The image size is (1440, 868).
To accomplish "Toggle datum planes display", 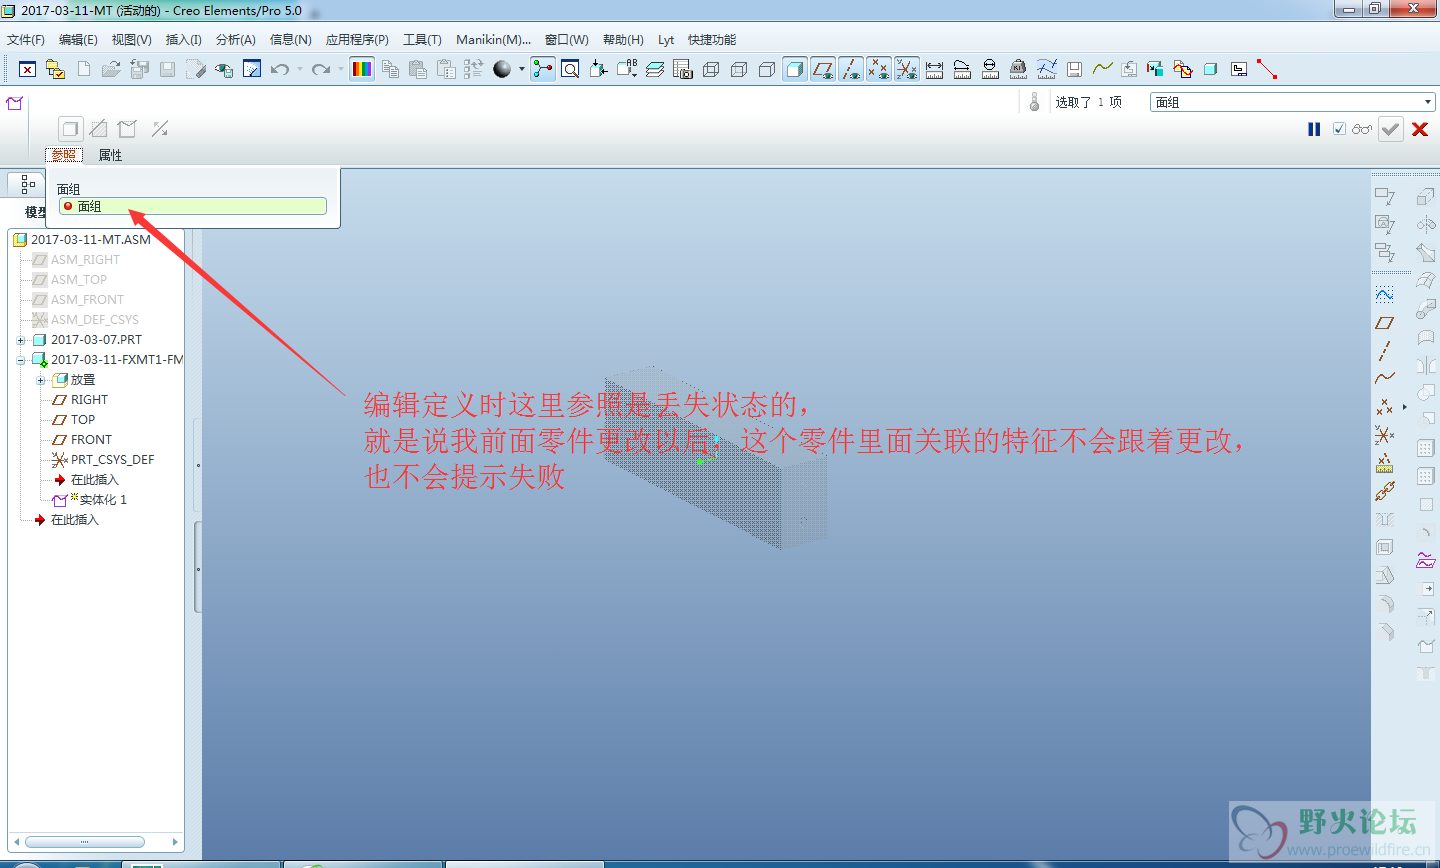I will pos(823,69).
